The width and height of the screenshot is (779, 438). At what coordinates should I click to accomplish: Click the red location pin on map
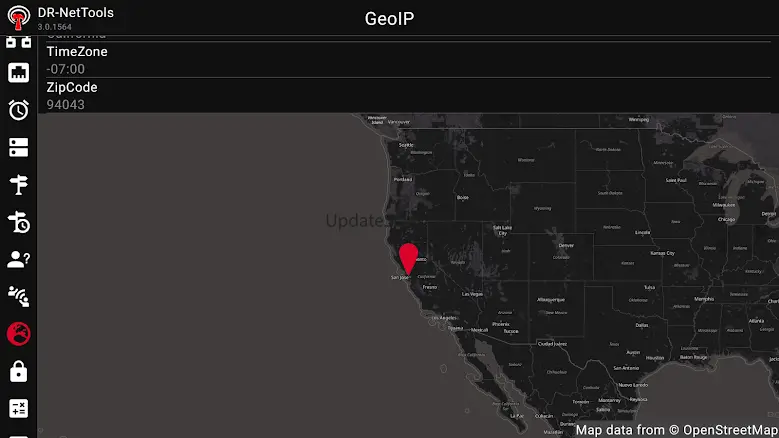(x=408, y=259)
